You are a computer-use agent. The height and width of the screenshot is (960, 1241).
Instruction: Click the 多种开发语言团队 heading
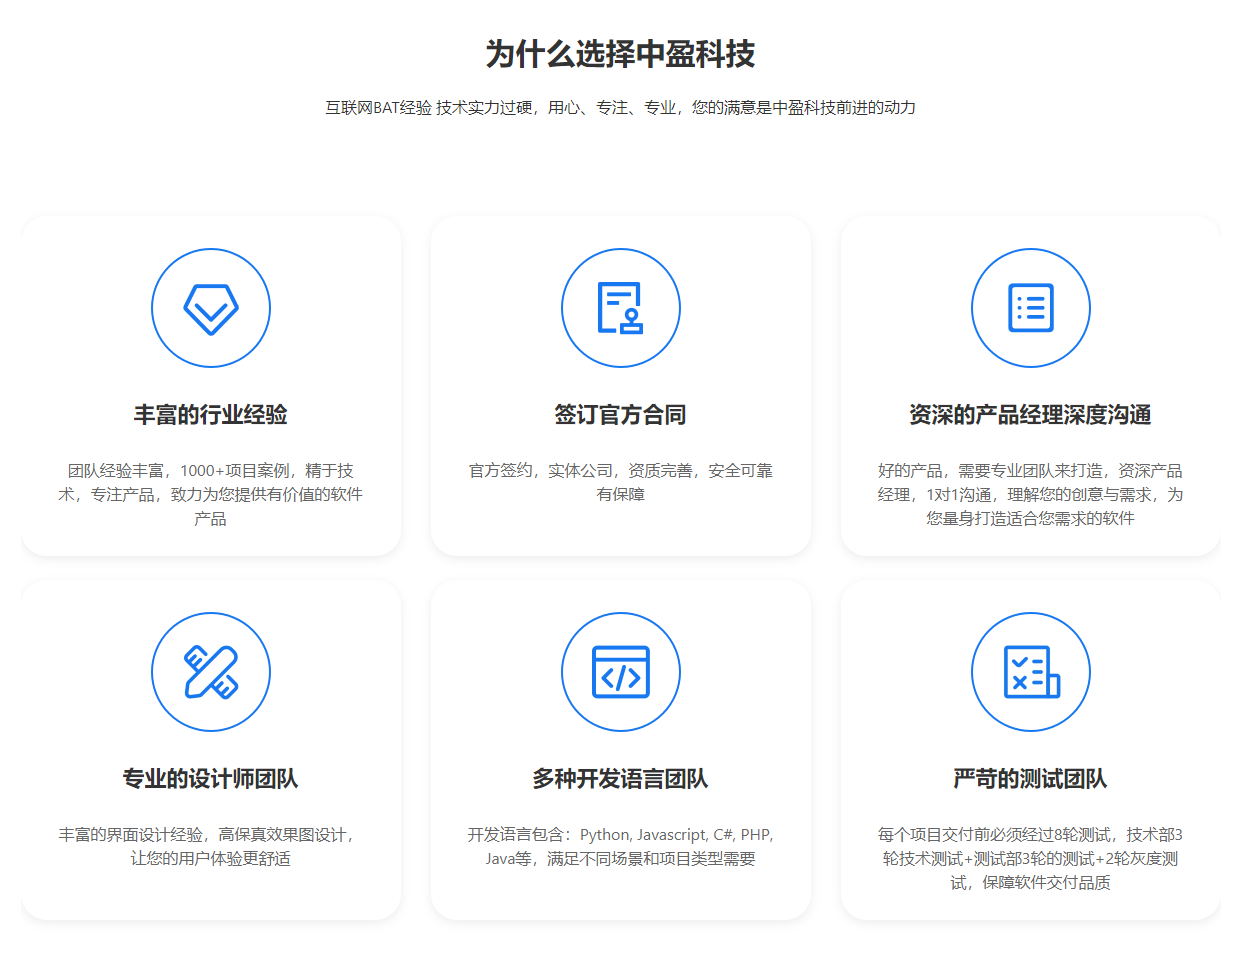620,779
